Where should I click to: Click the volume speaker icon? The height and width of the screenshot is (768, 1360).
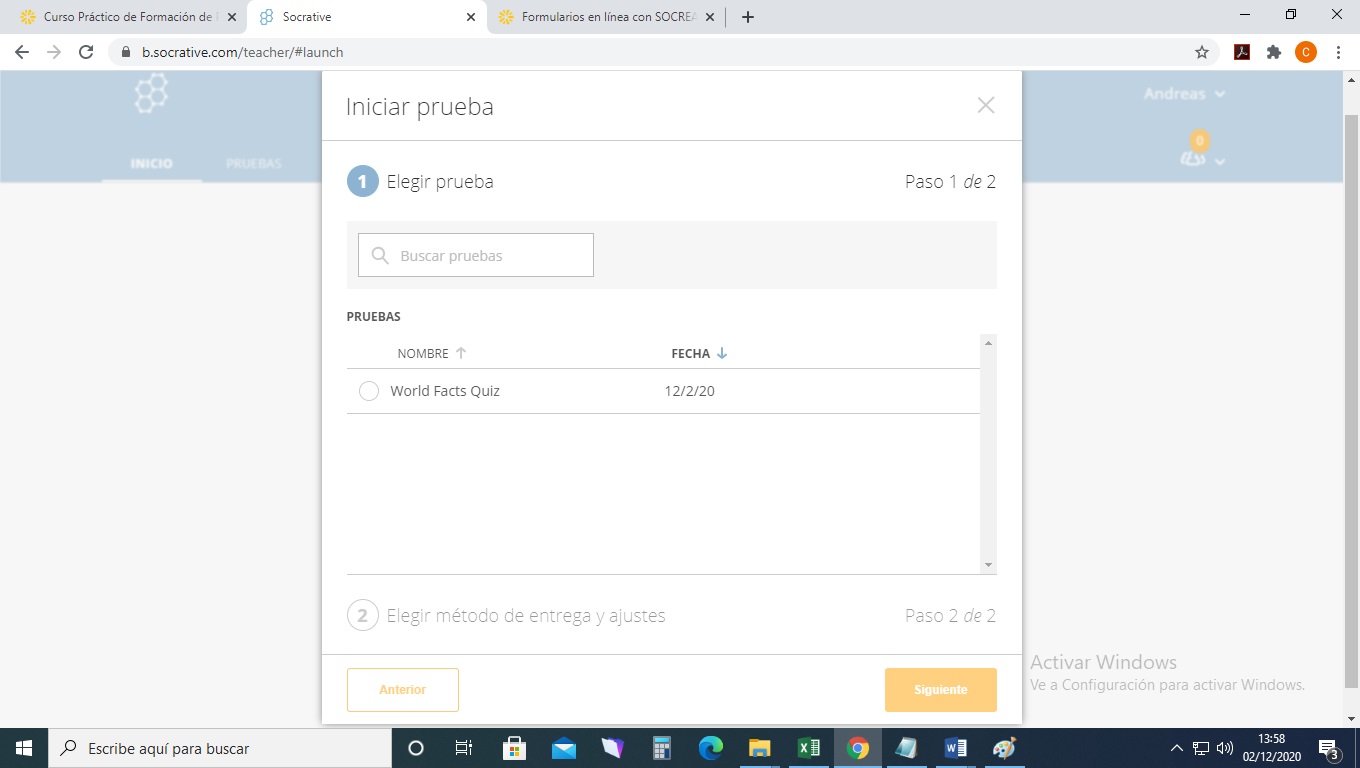pyautogui.click(x=1225, y=748)
